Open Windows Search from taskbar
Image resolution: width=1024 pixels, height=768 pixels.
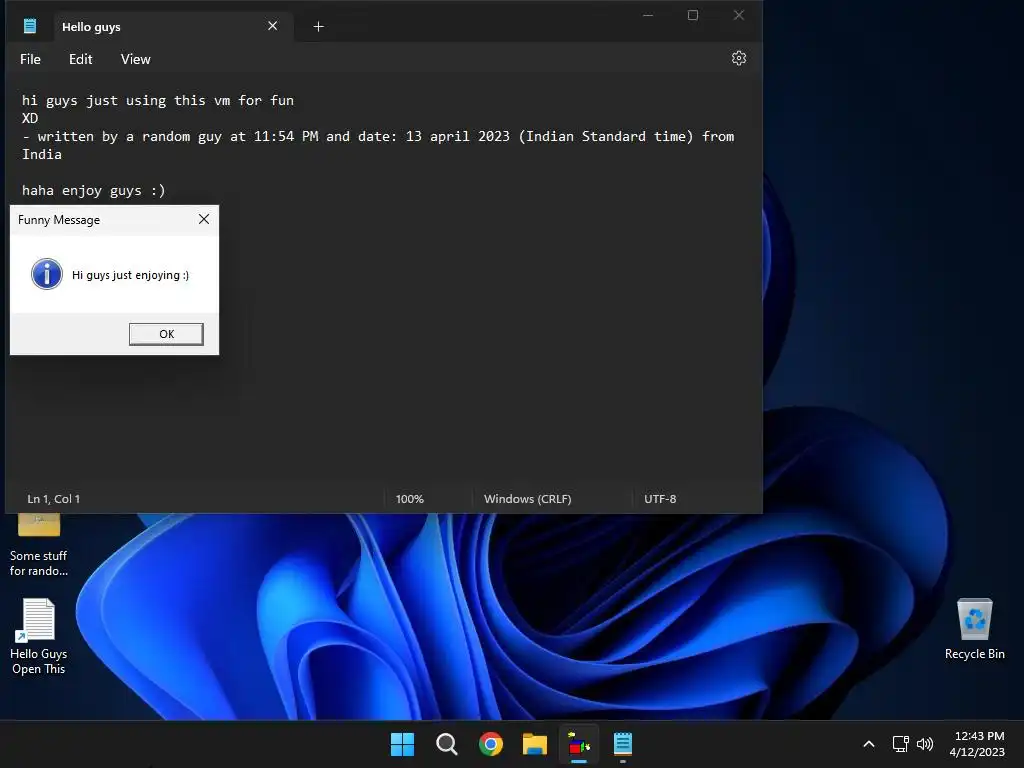pyautogui.click(x=447, y=744)
